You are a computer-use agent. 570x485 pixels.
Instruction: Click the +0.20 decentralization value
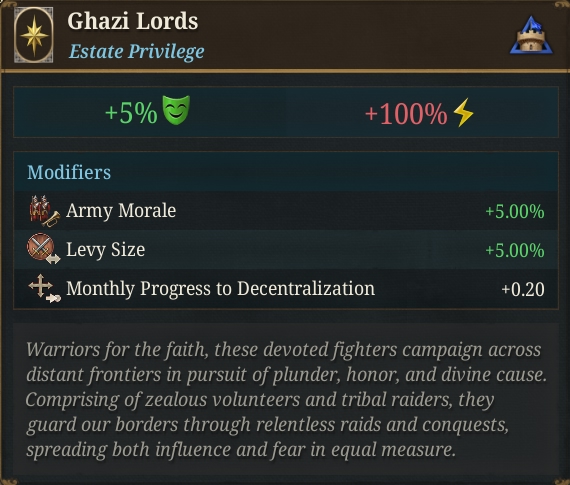point(523,289)
